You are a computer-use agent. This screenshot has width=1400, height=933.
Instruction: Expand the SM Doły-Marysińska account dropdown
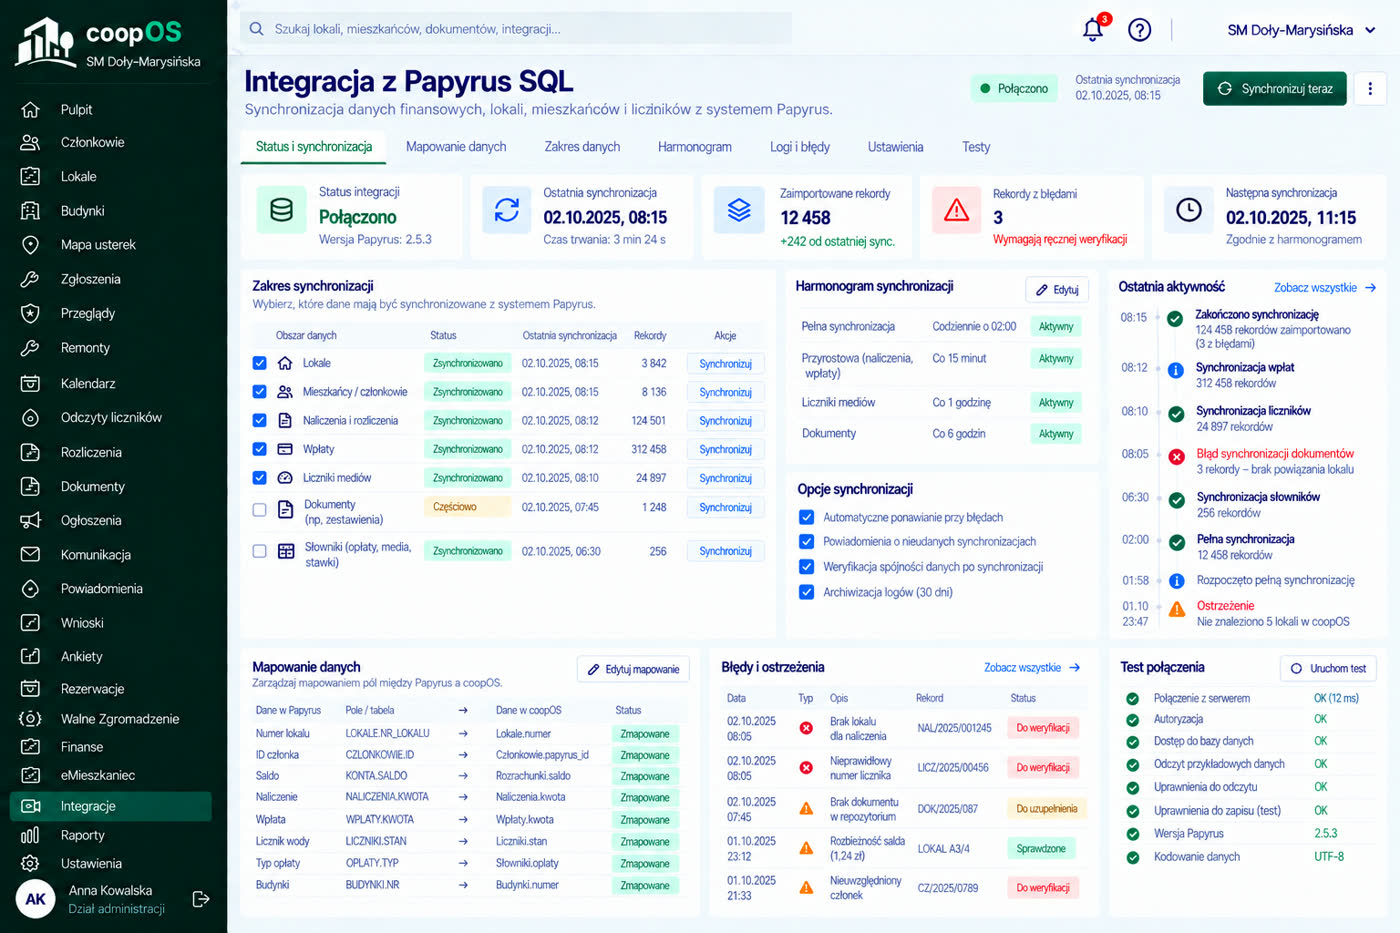coord(1301,30)
